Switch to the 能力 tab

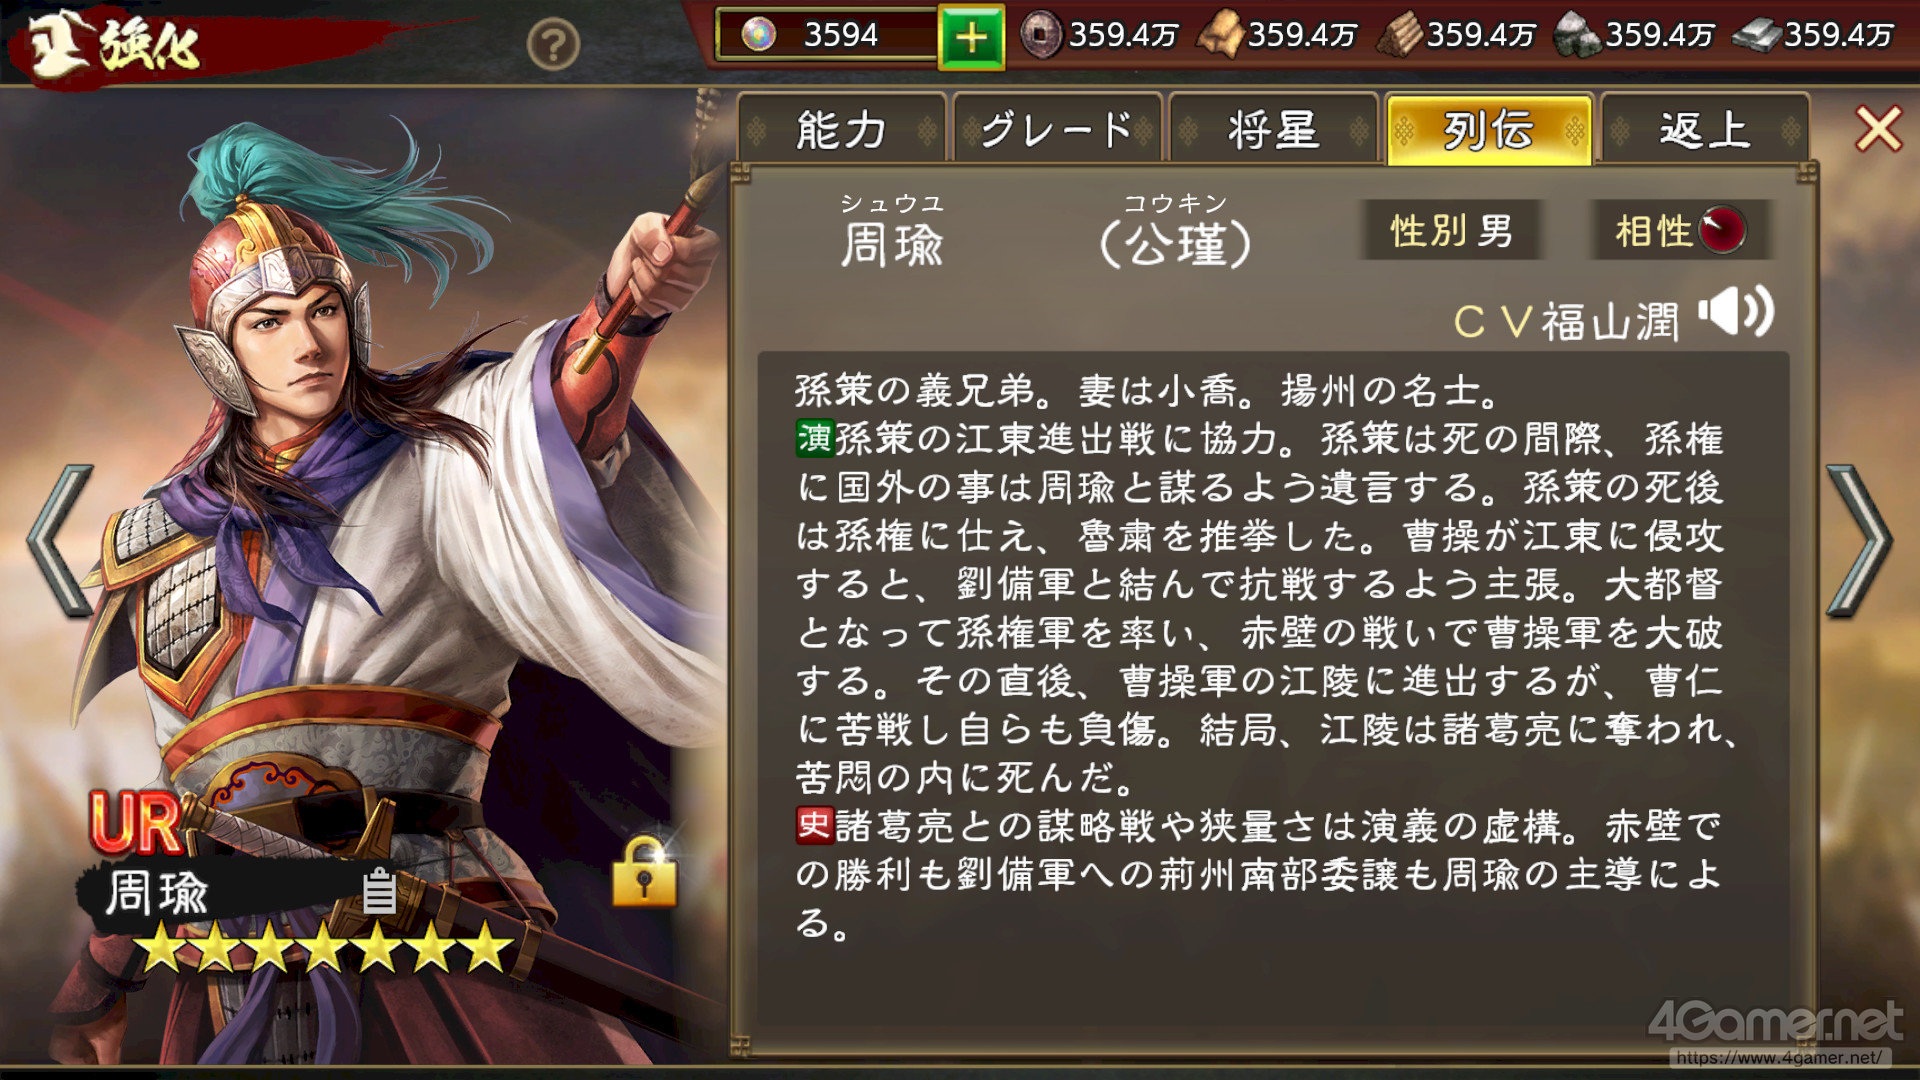[x=842, y=130]
